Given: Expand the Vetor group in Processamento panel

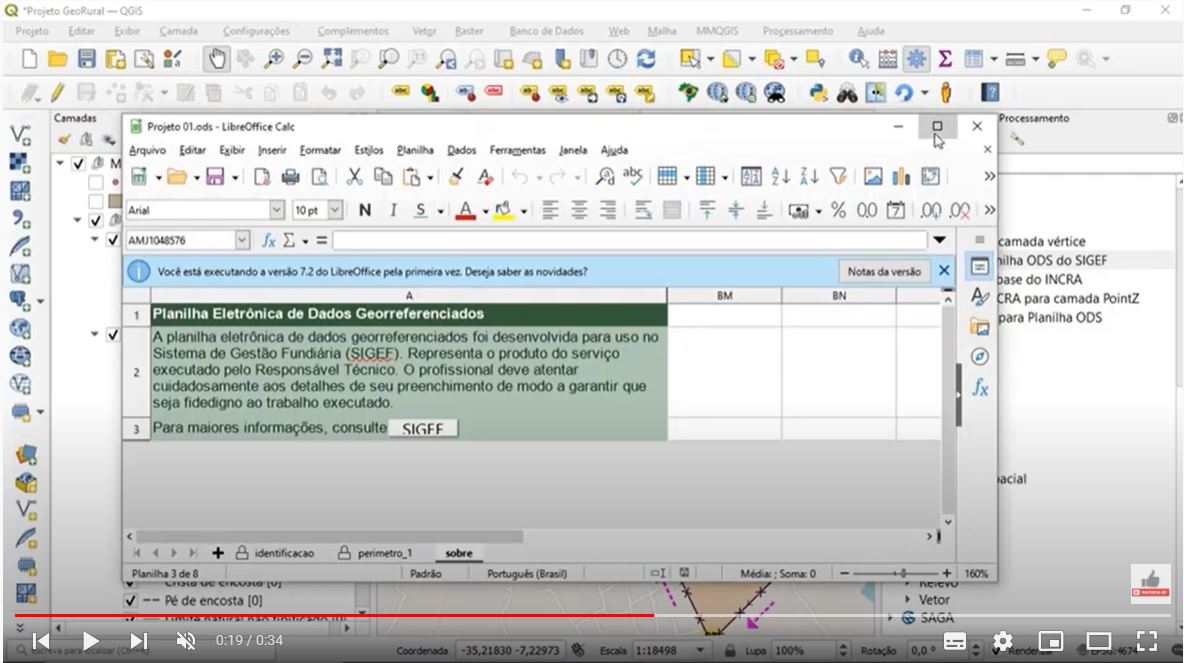Looking at the screenshot, I should (x=908, y=600).
